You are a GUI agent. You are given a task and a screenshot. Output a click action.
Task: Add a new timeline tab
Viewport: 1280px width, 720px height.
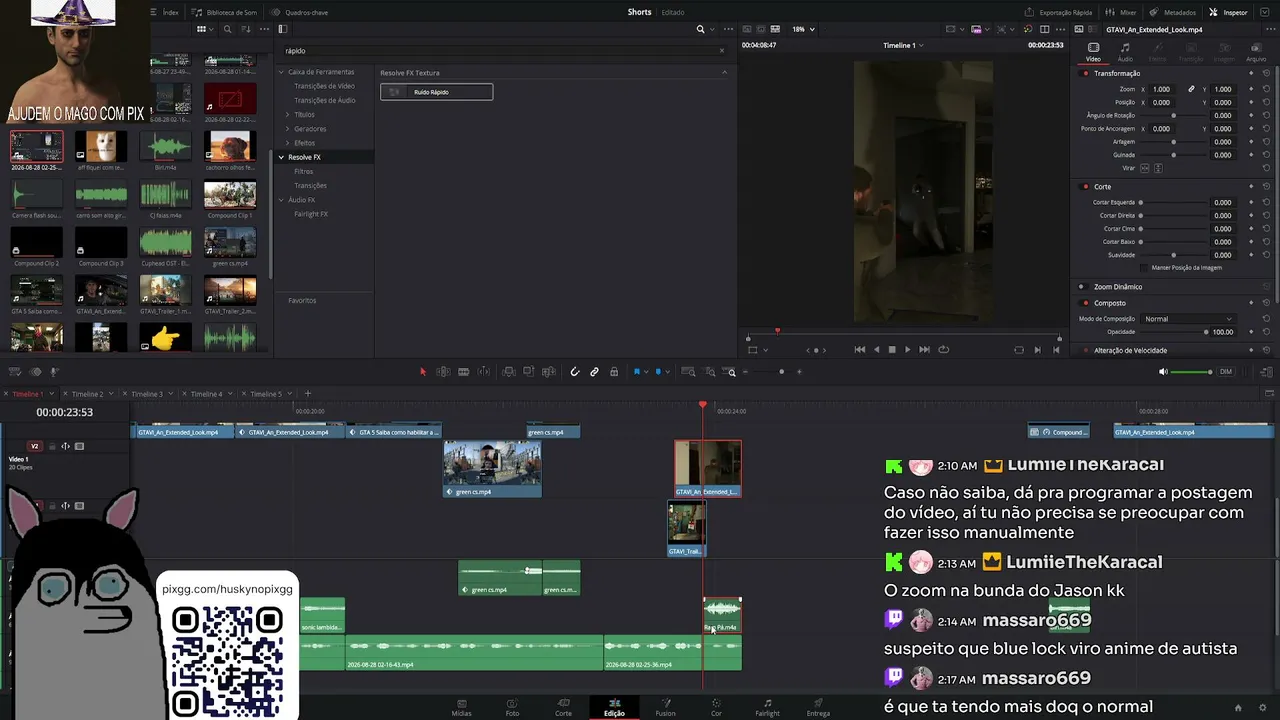308,394
